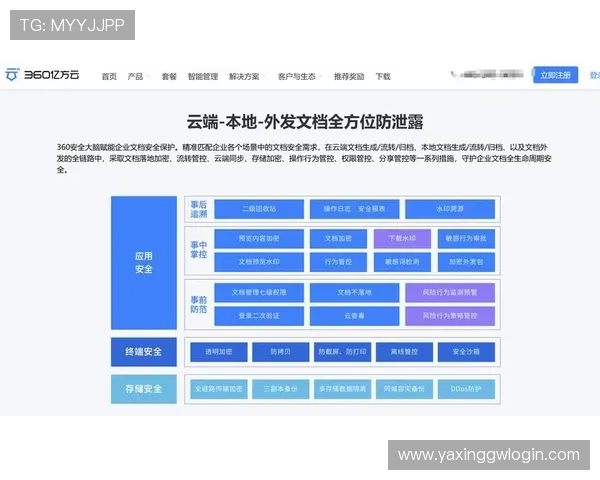Click the 加密外发包 tile
600x480 pixels.
[x=466, y=262]
